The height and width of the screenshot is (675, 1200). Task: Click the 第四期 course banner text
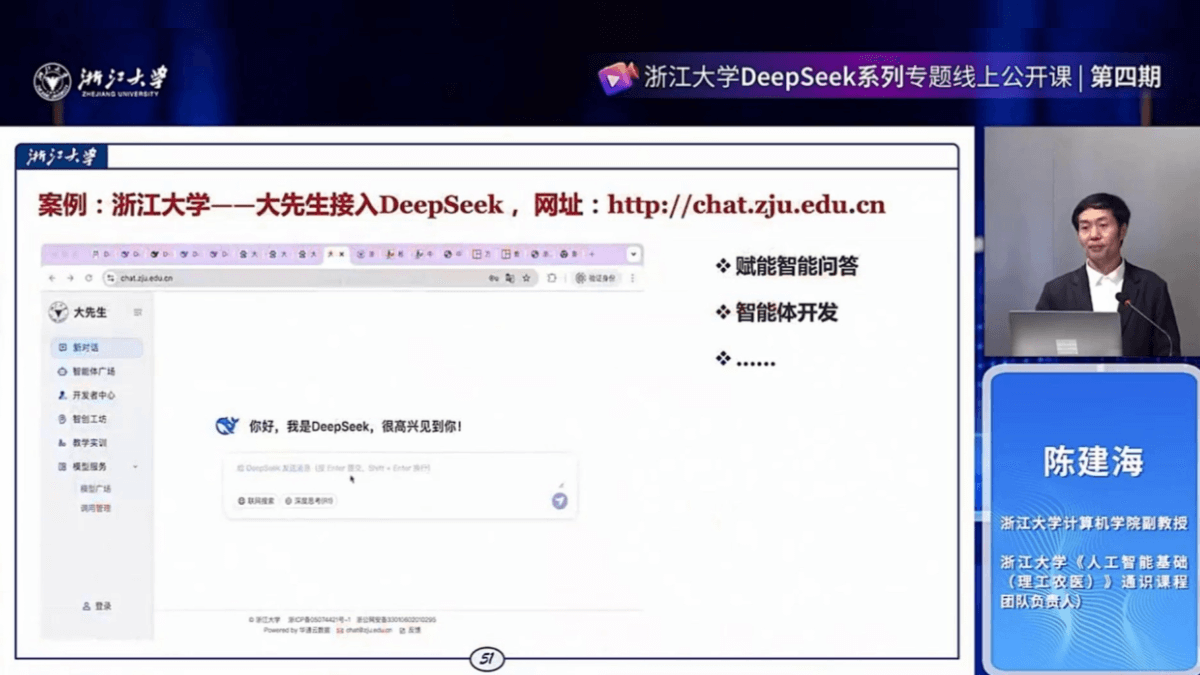click(x=1125, y=77)
